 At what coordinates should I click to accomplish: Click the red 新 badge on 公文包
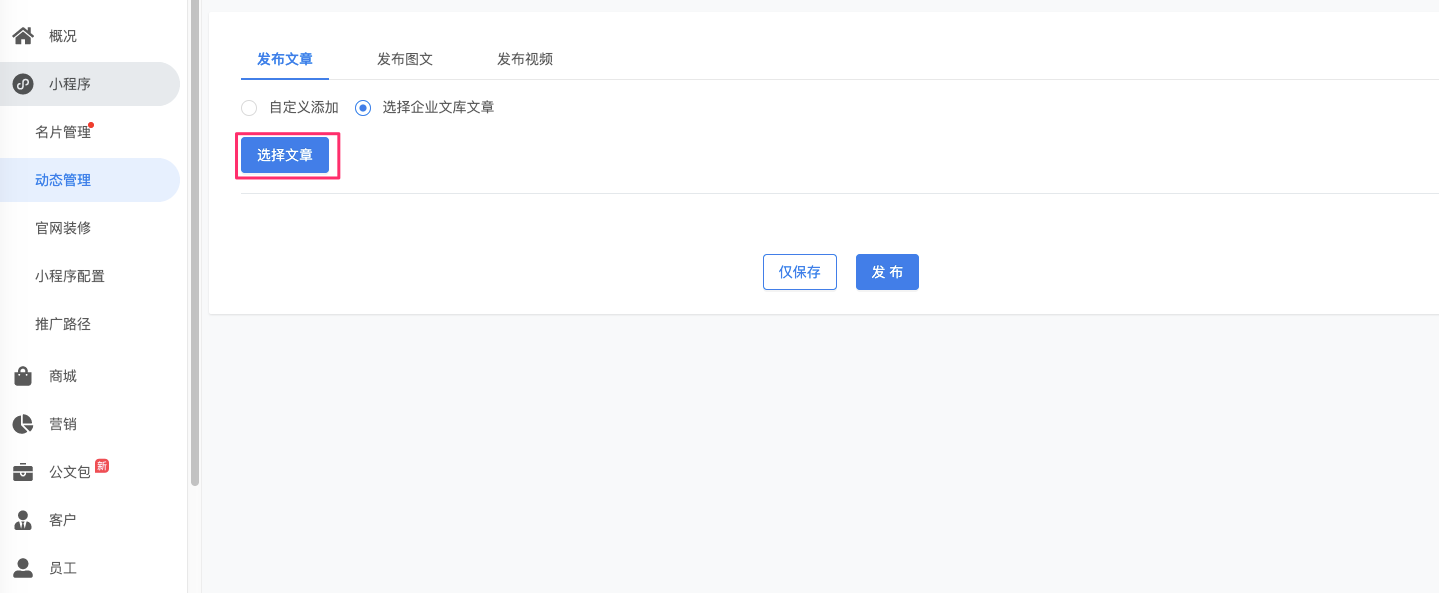(x=102, y=466)
